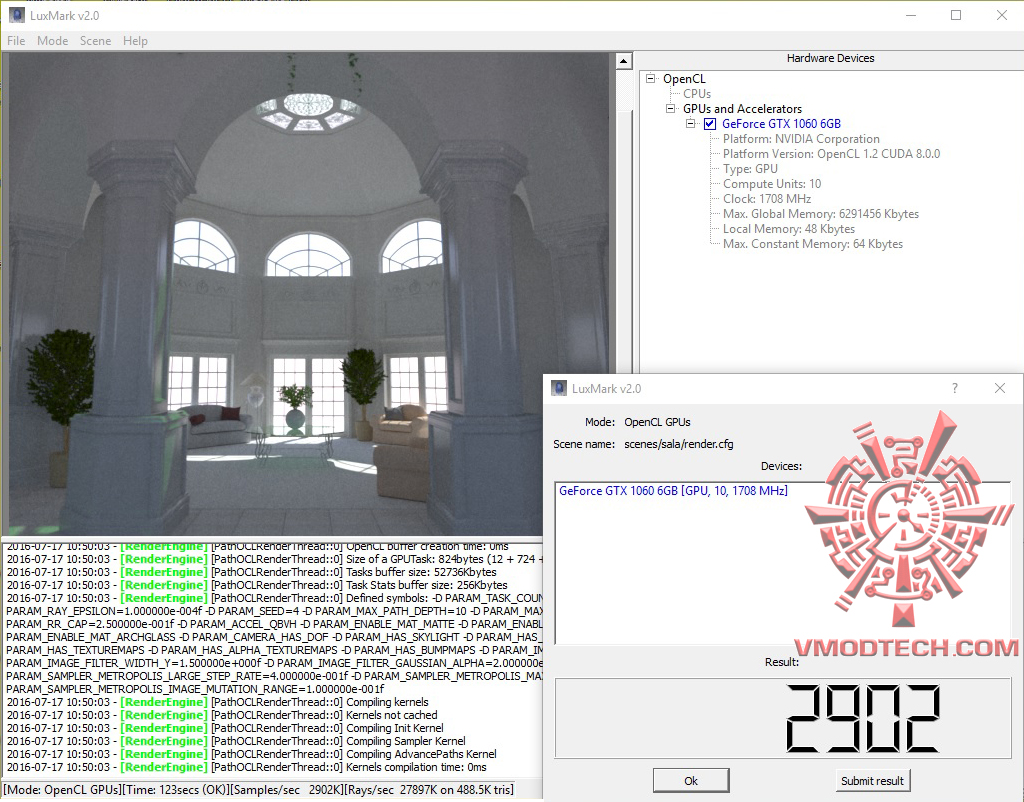The image size is (1024, 802).
Task: Click the 'Kernels not cached' log line
Action: click(x=222, y=714)
